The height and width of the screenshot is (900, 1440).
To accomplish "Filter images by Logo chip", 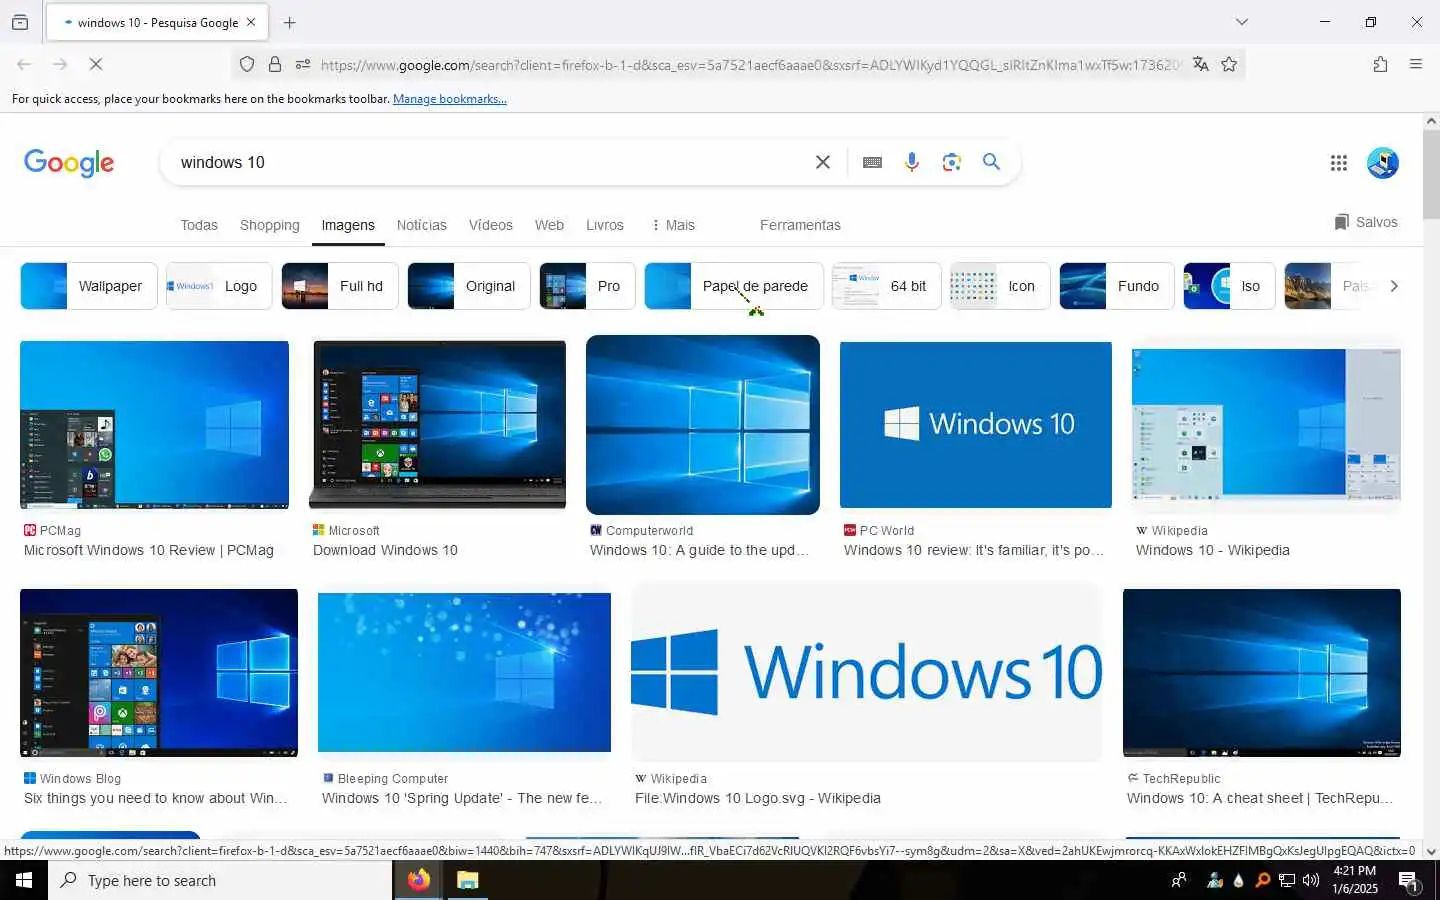I will point(219,286).
